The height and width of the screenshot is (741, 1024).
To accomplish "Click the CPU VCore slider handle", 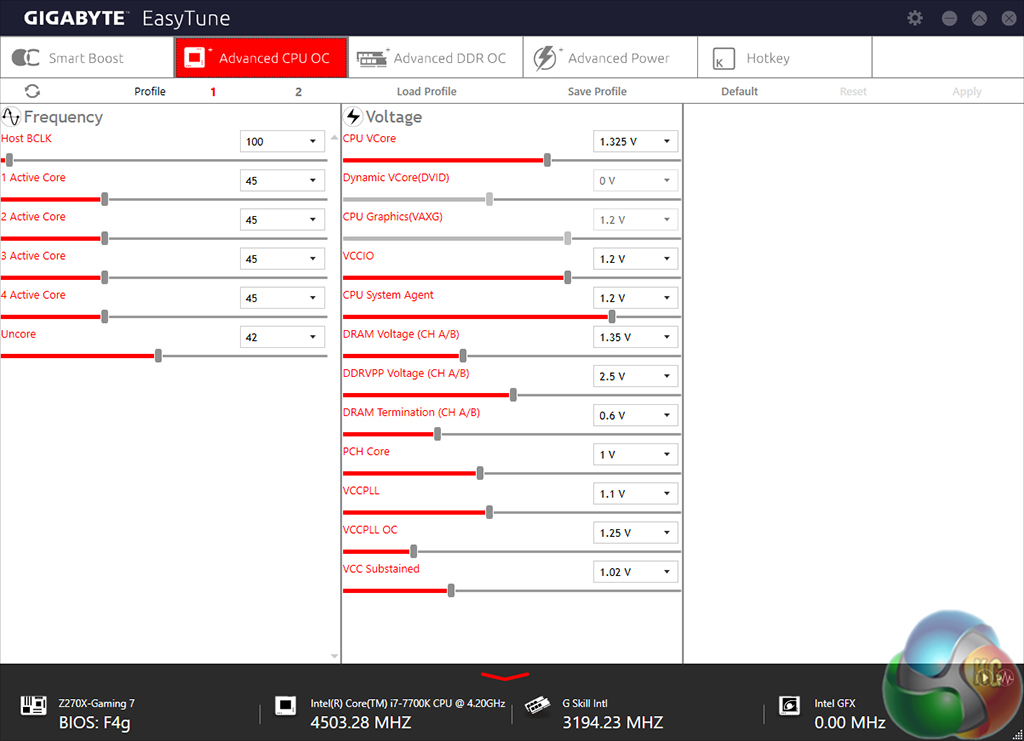I will [547, 160].
